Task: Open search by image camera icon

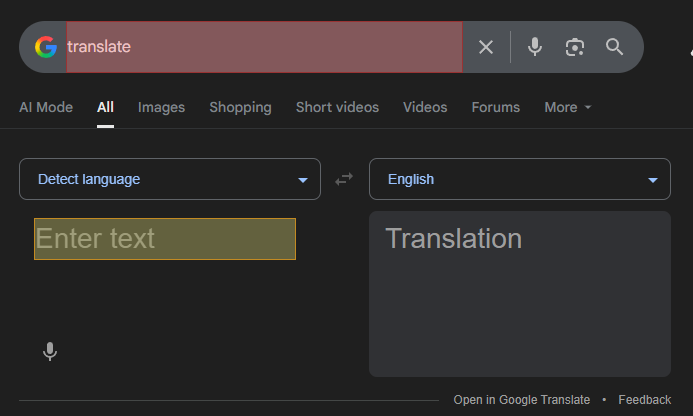Action: pyautogui.click(x=574, y=47)
